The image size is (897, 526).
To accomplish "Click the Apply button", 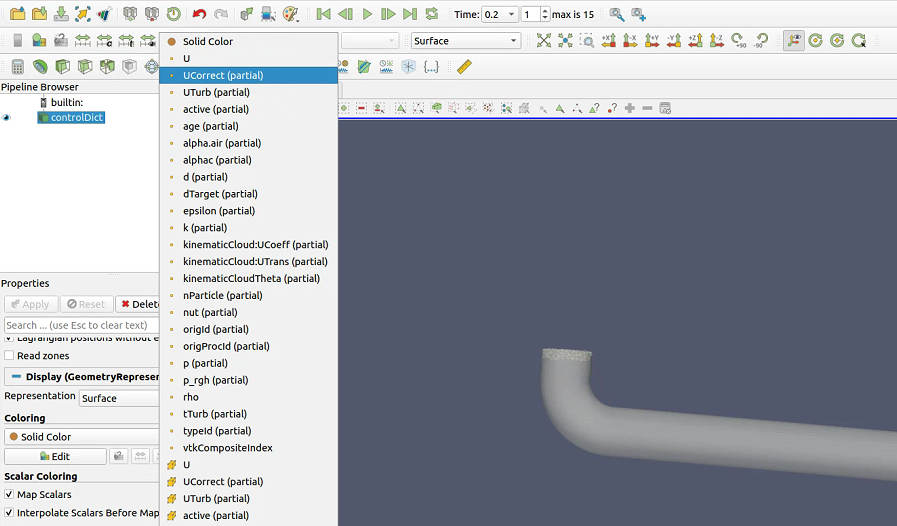I will pyautogui.click(x=31, y=304).
